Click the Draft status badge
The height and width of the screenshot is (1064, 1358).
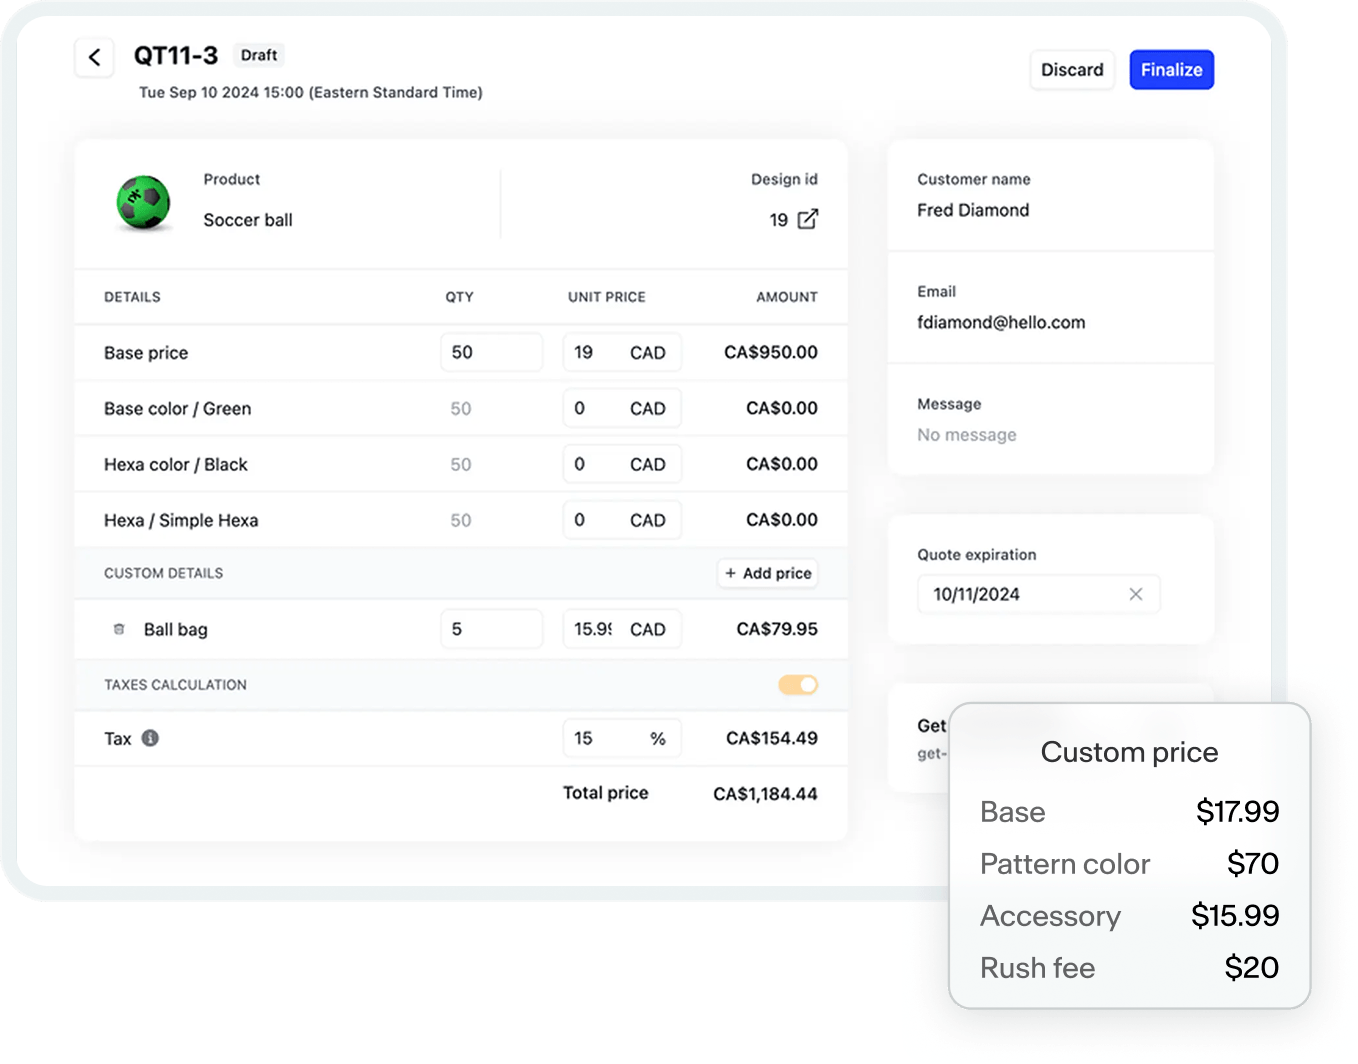(259, 55)
